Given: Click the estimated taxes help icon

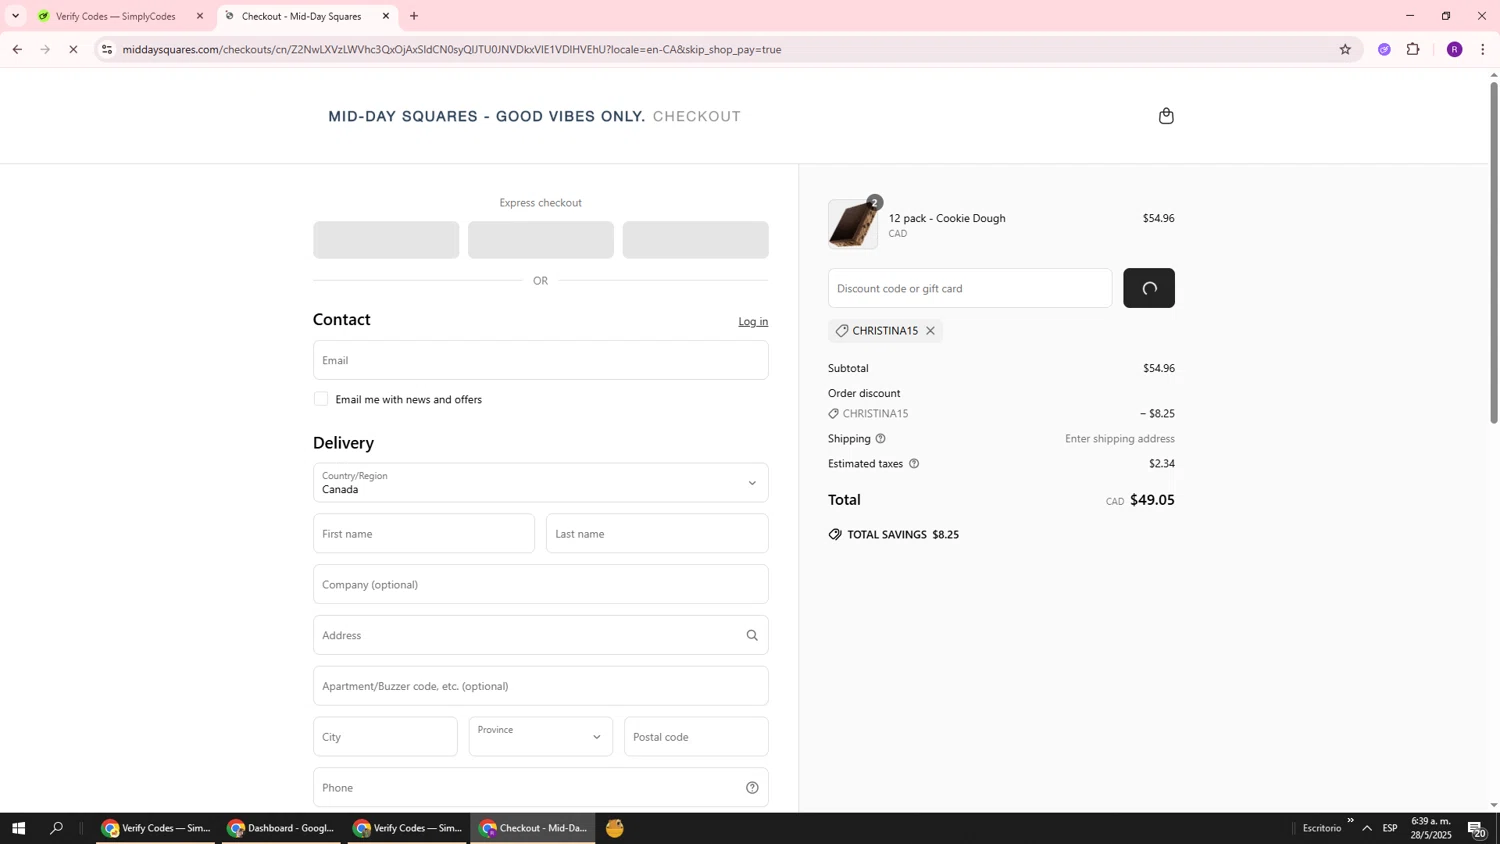Looking at the screenshot, I should [x=914, y=464].
